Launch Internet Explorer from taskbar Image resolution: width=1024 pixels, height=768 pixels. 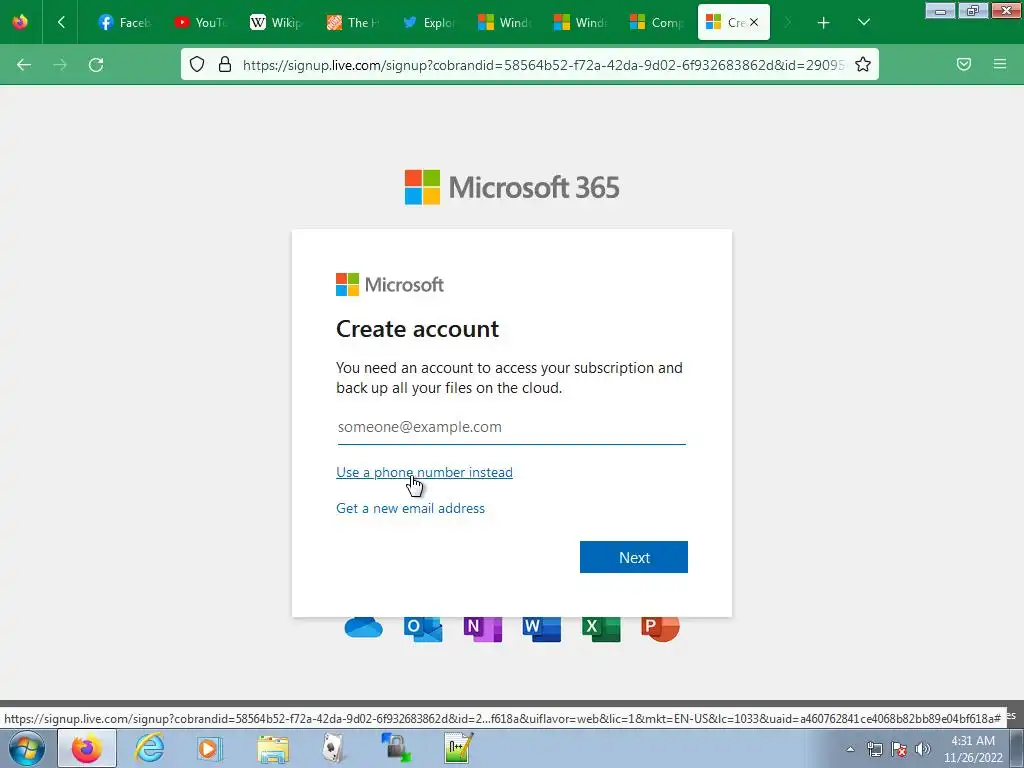pos(150,748)
